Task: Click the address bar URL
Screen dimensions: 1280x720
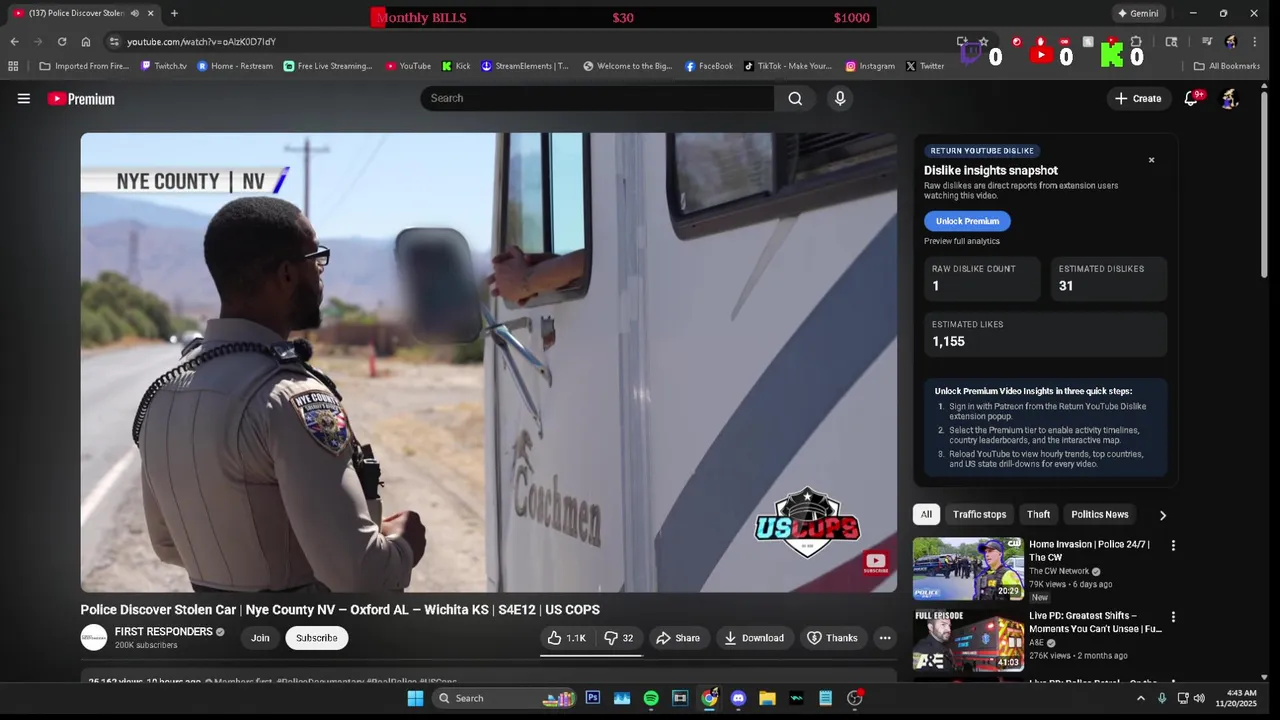Action: pos(201,42)
